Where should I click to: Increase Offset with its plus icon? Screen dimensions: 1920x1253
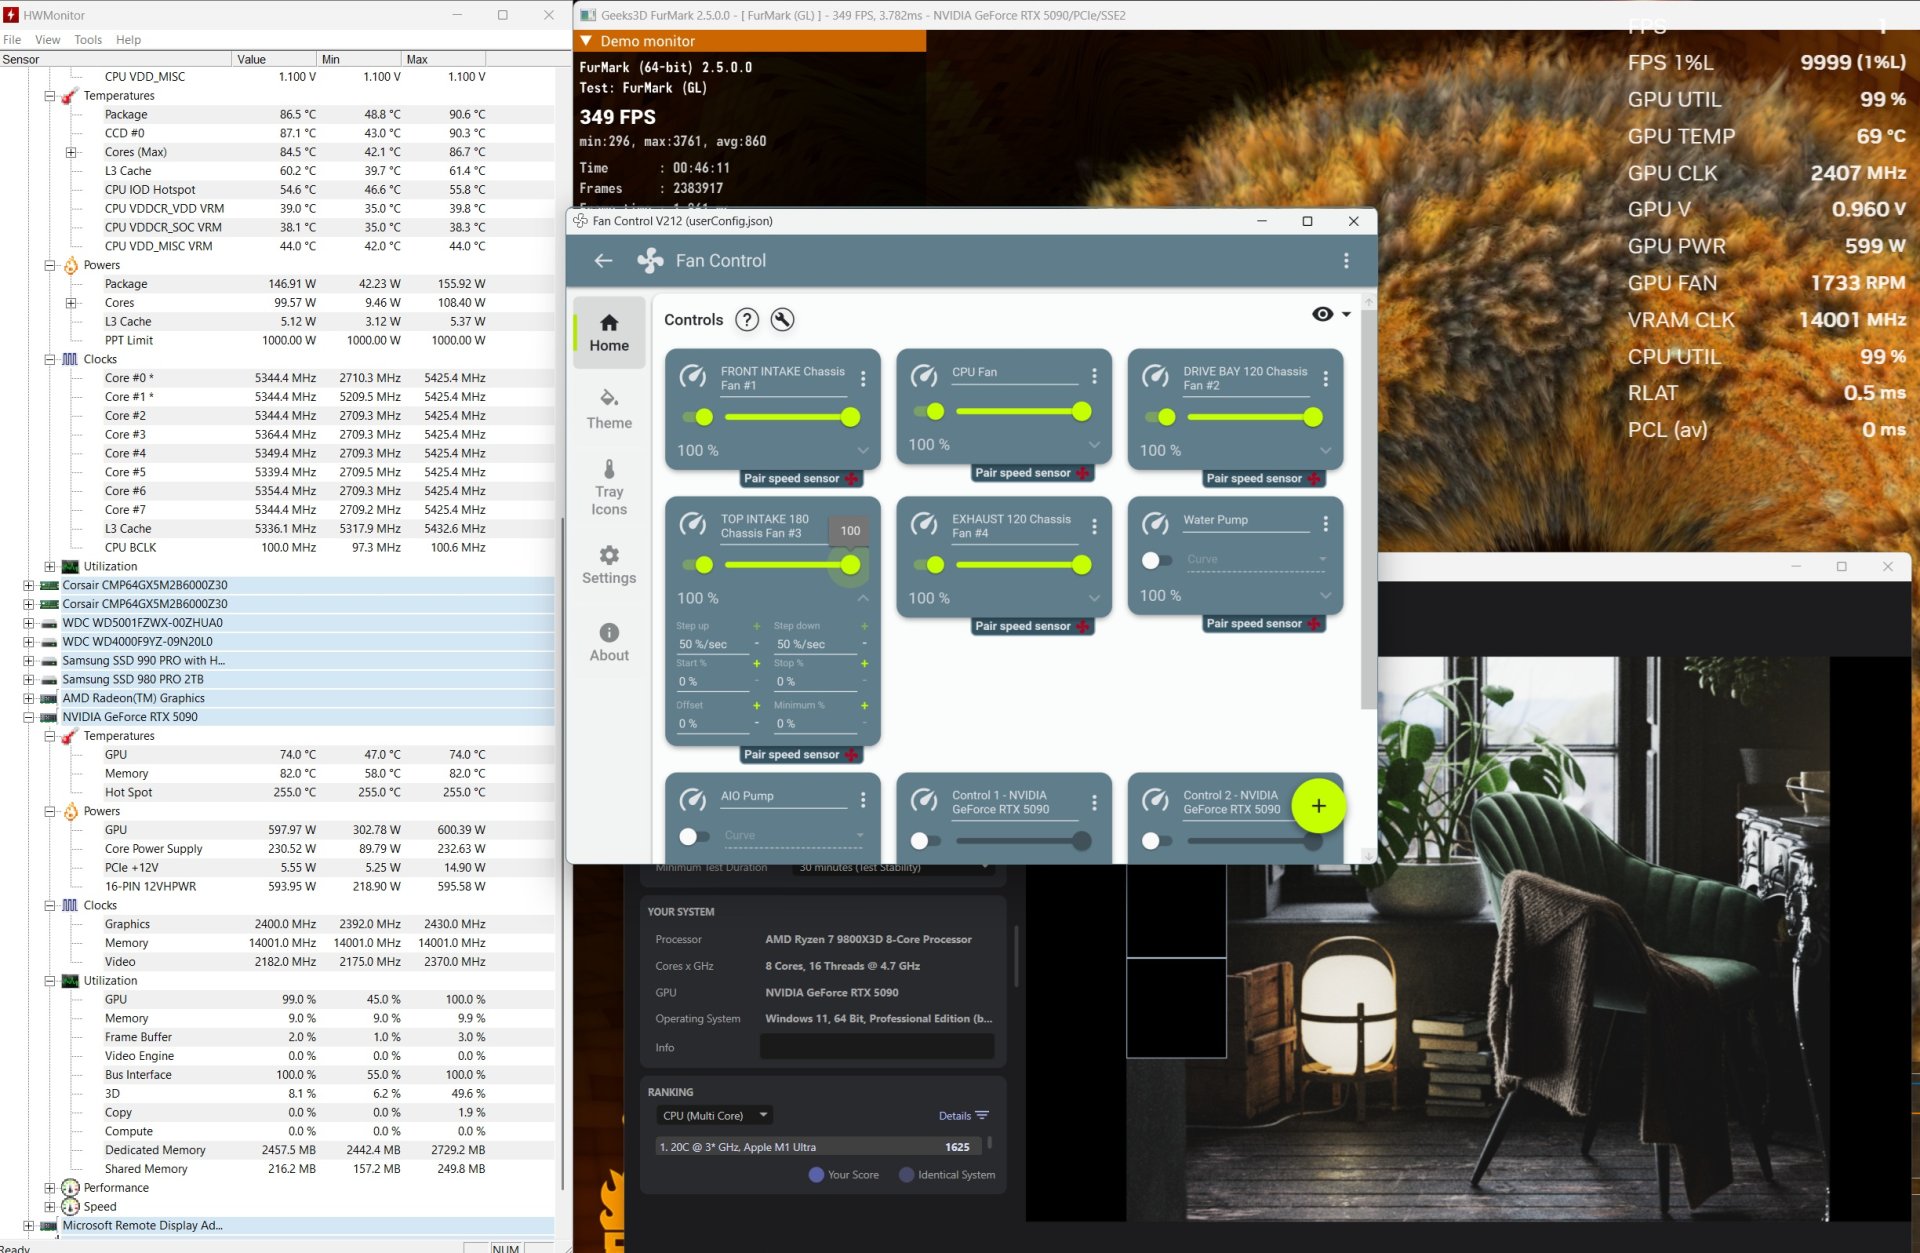click(x=757, y=705)
